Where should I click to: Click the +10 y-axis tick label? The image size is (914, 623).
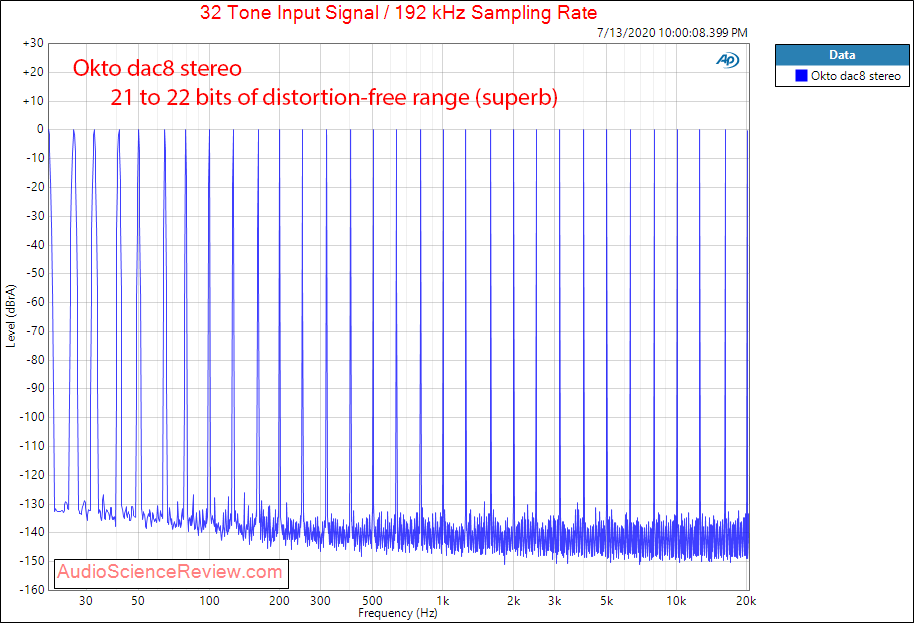33,101
